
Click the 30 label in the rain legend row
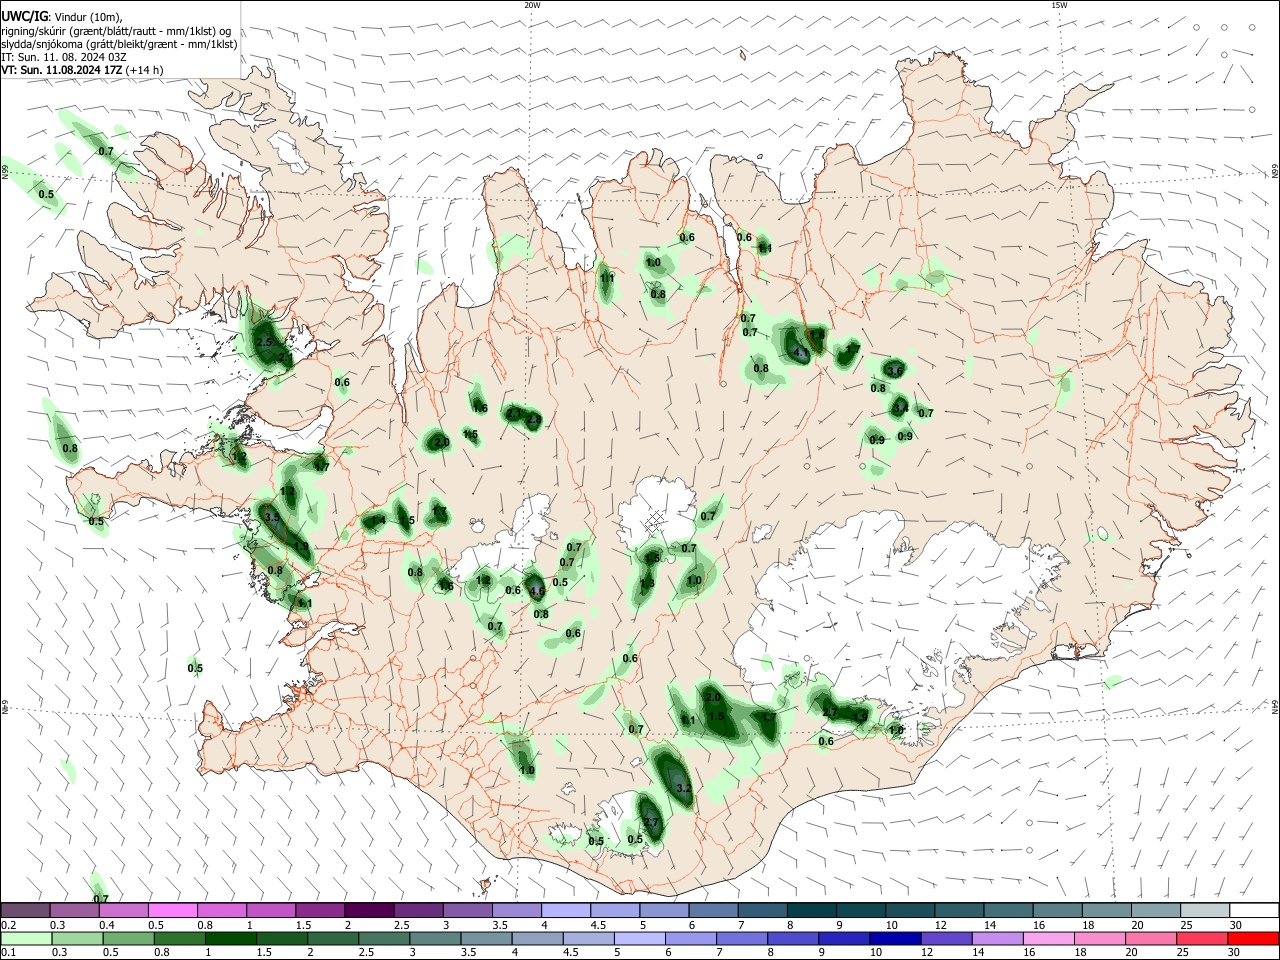tap(1236, 952)
